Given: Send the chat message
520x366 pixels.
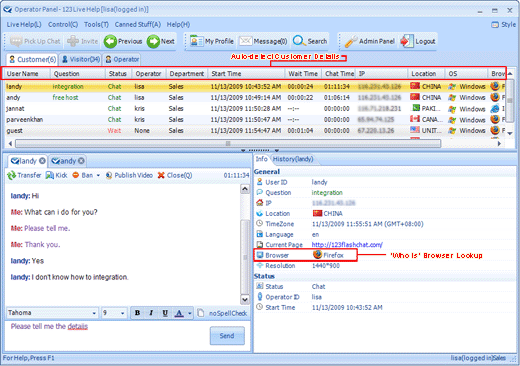Looking at the screenshot, I should [227, 336].
